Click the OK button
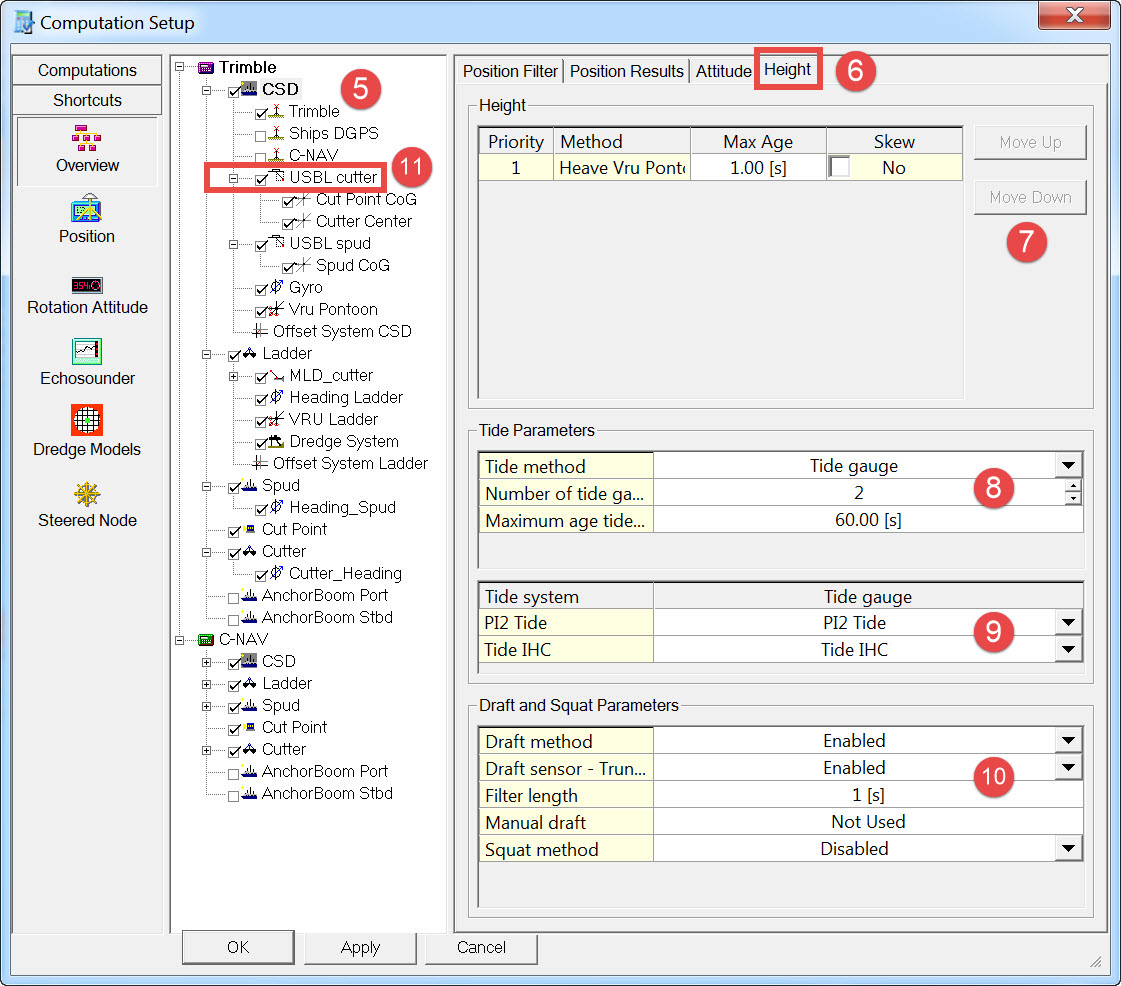The image size is (1121, 986). [238, 948]
